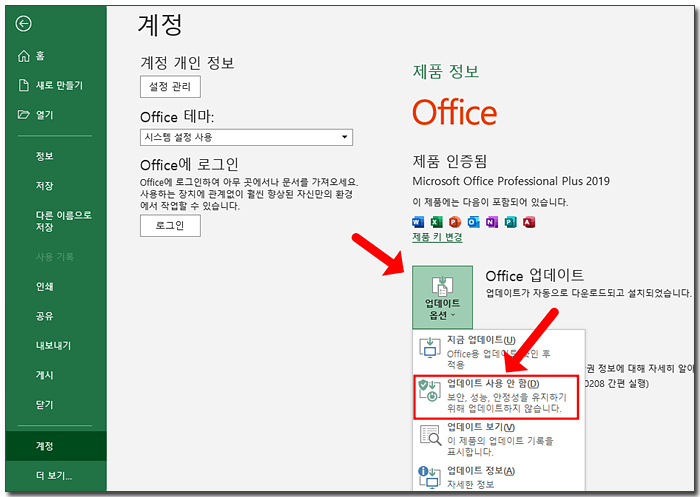Select 다른 이름으로 저장
The width and height of the screenshot is (700, 497).
coord(56,221)
